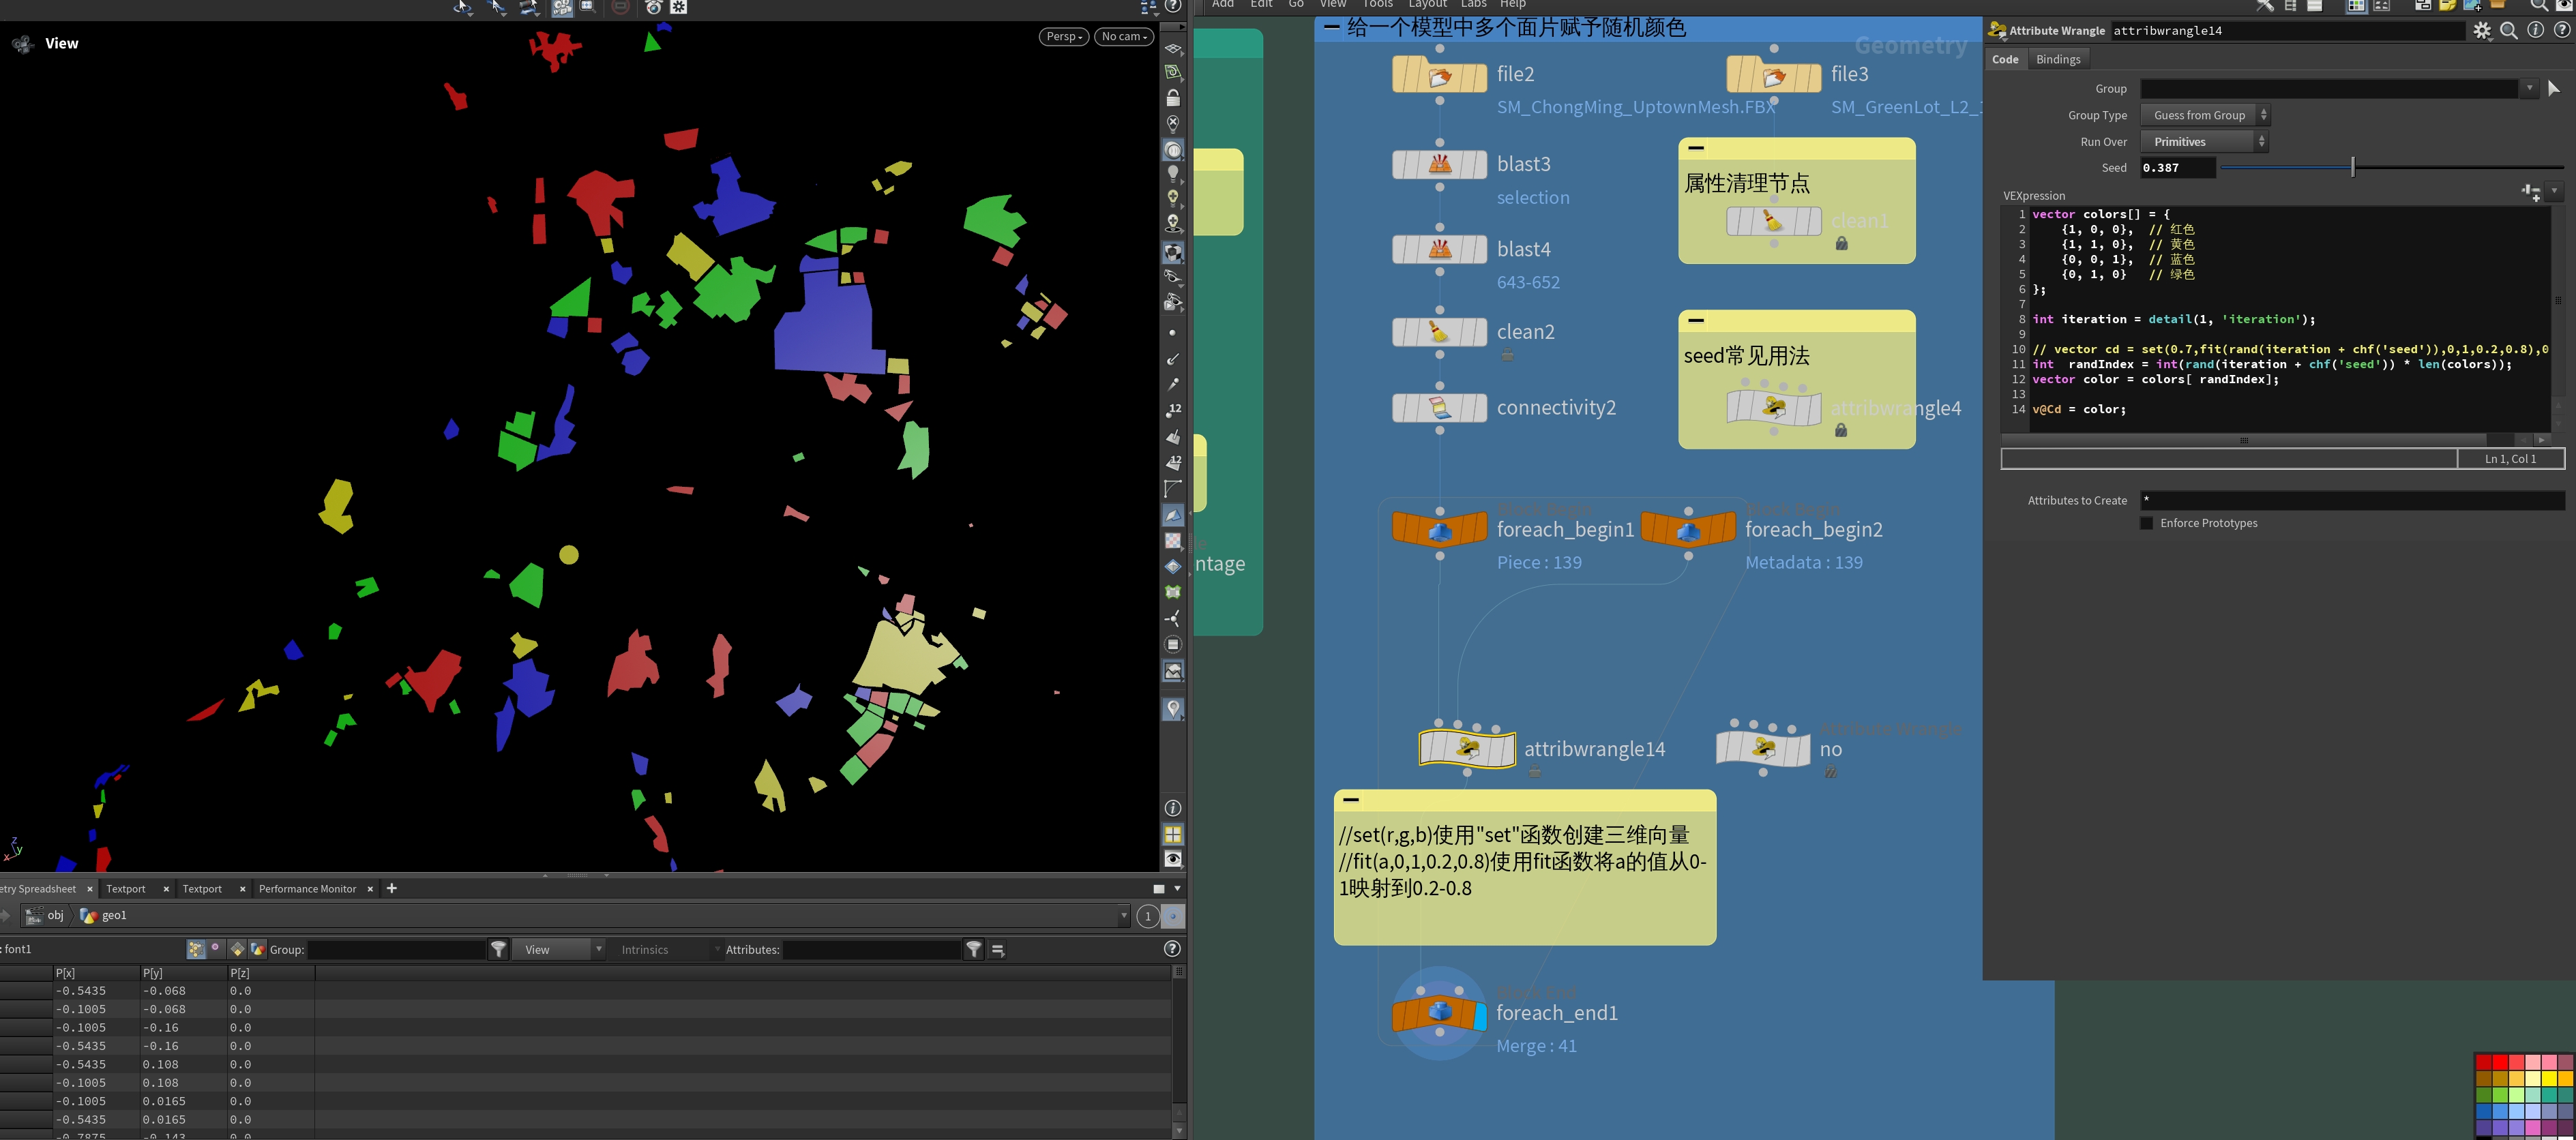
Task: Open the Performance Monitor tab
Action: (307, 889)
